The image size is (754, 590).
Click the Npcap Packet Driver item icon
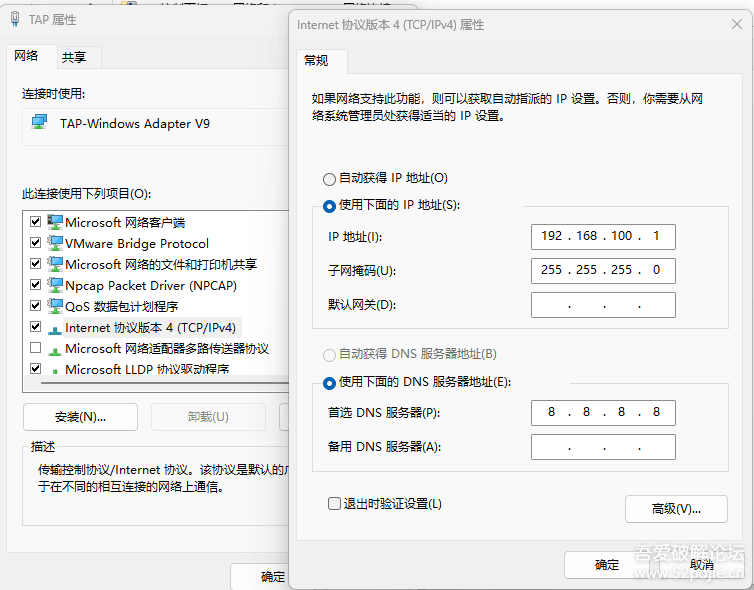pyautogui.click(x=55, y=285)
